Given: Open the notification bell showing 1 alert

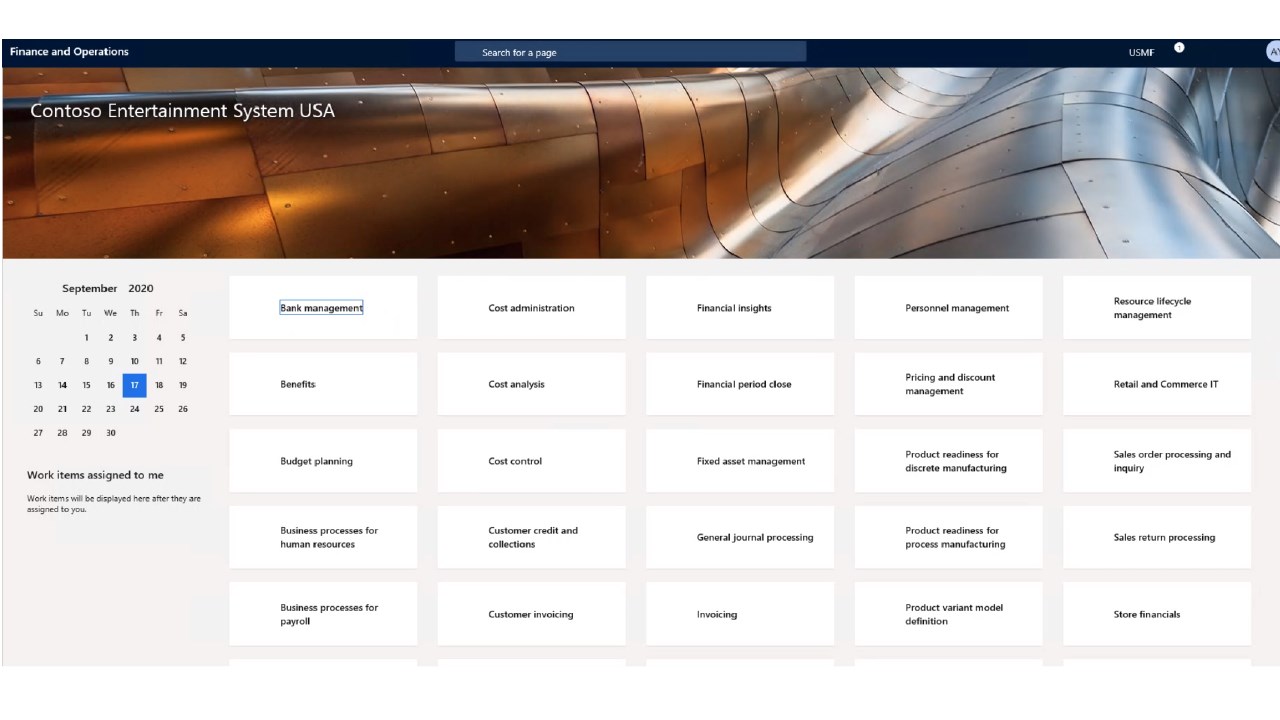Looking at the screenshot, I should [x=1179, y=48].
